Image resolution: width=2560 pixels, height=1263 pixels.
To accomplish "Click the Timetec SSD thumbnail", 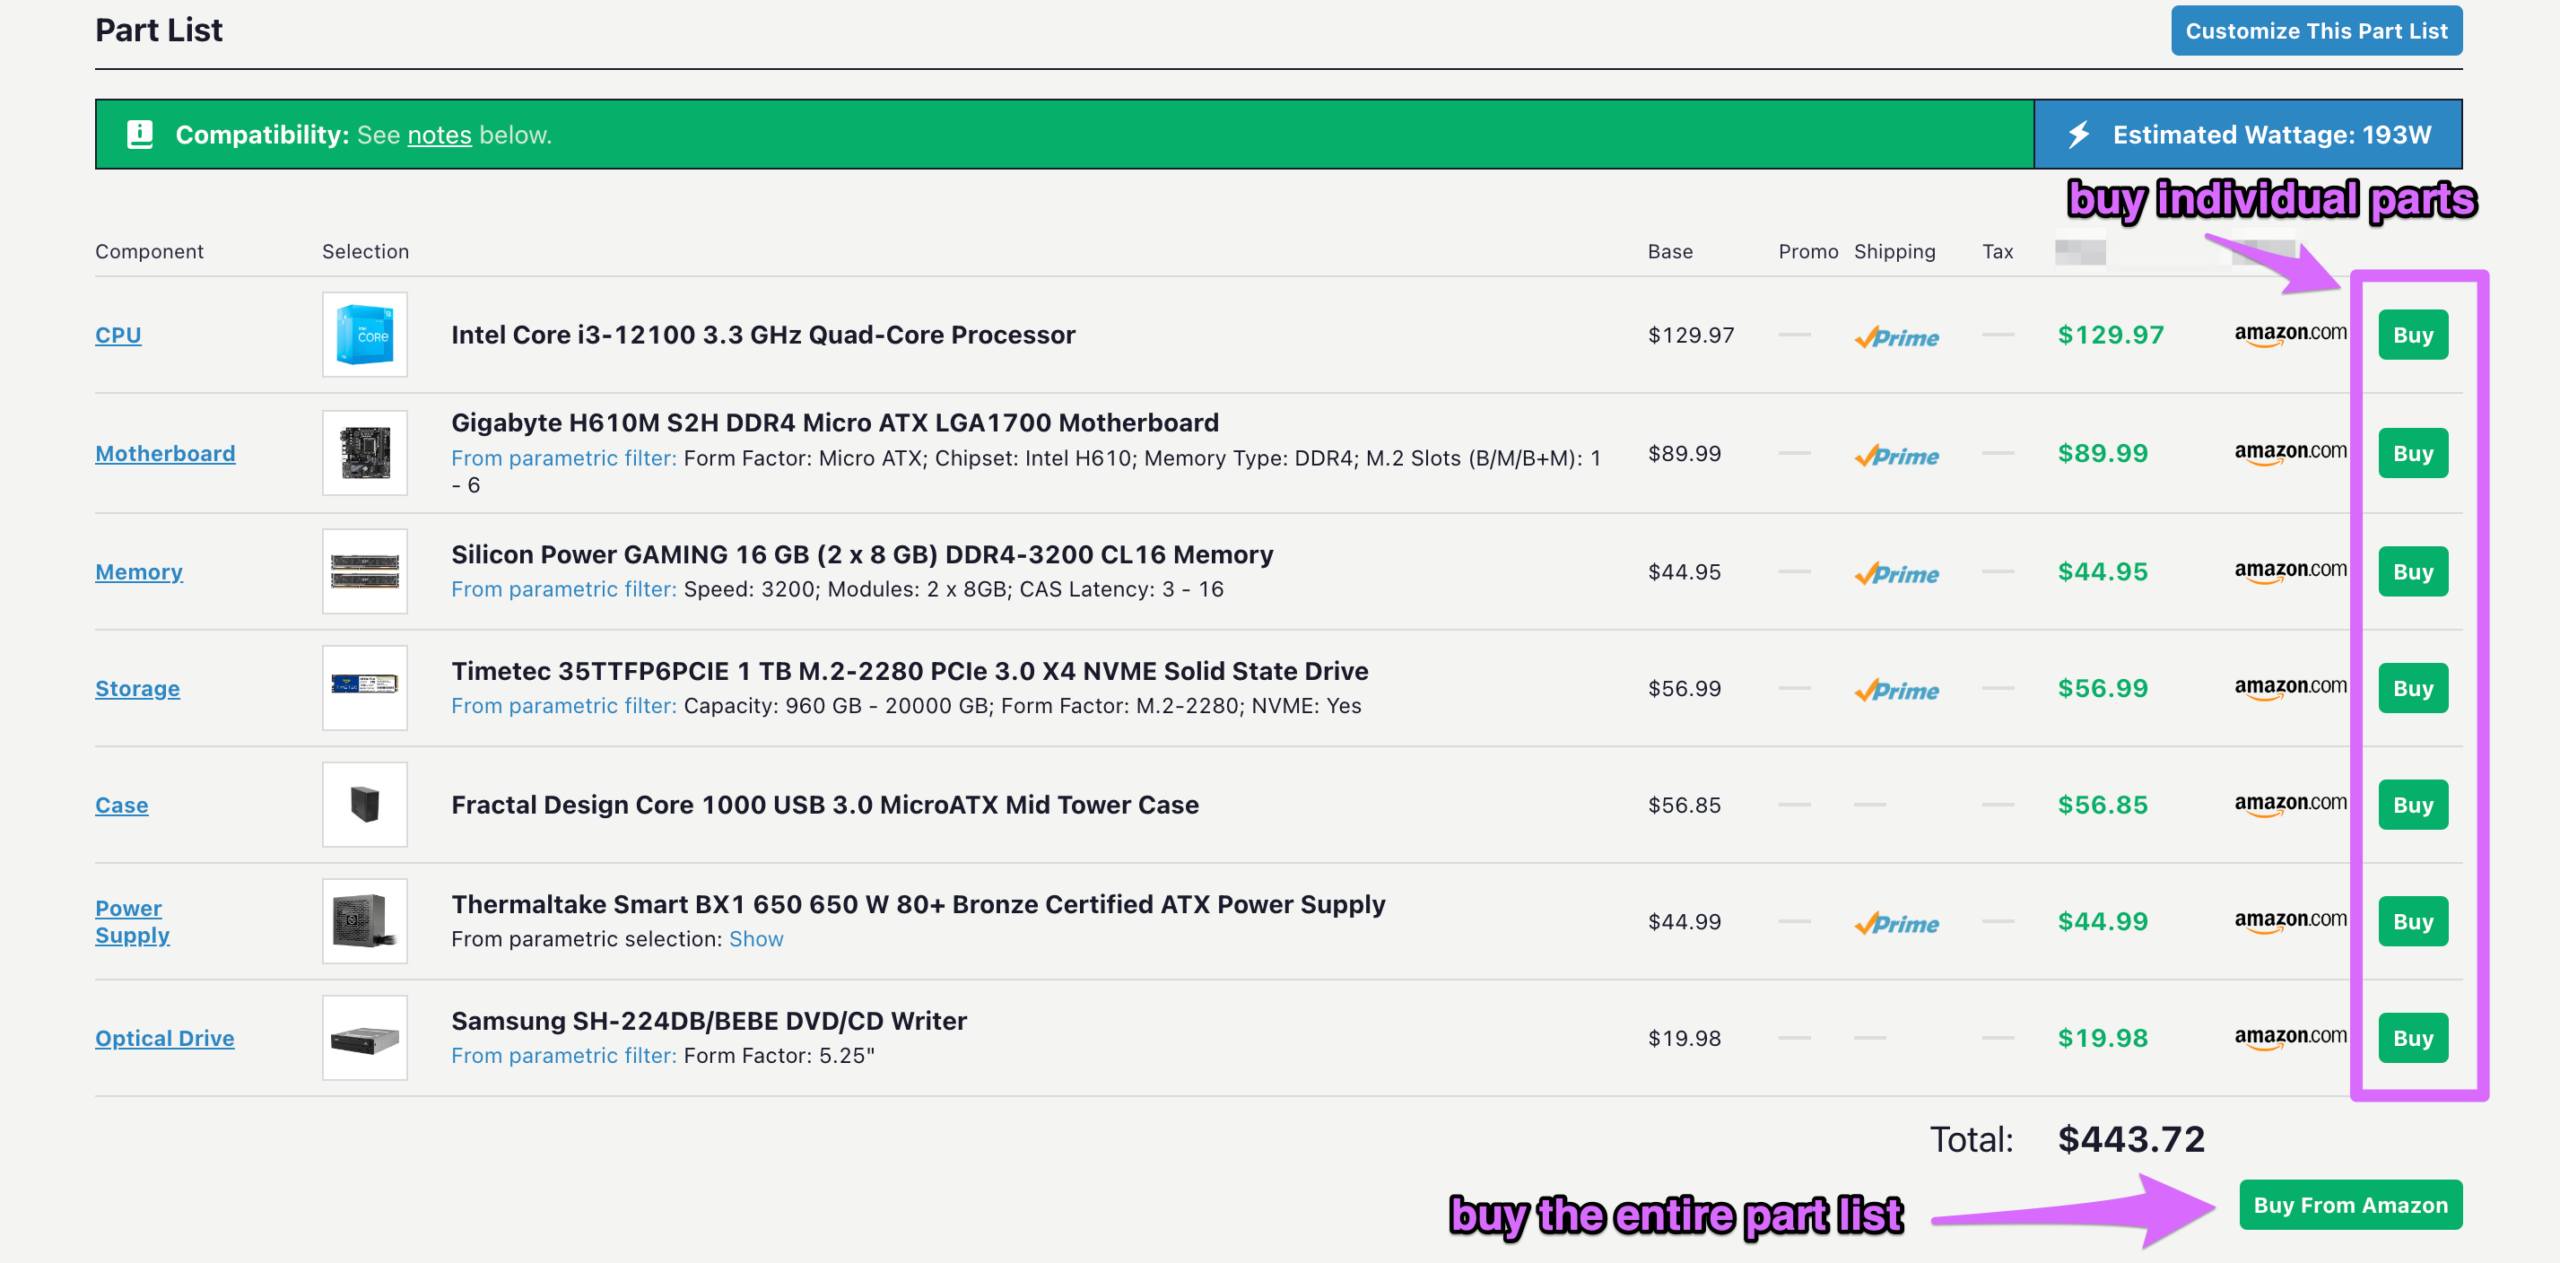I will click(x=365, y=688).
